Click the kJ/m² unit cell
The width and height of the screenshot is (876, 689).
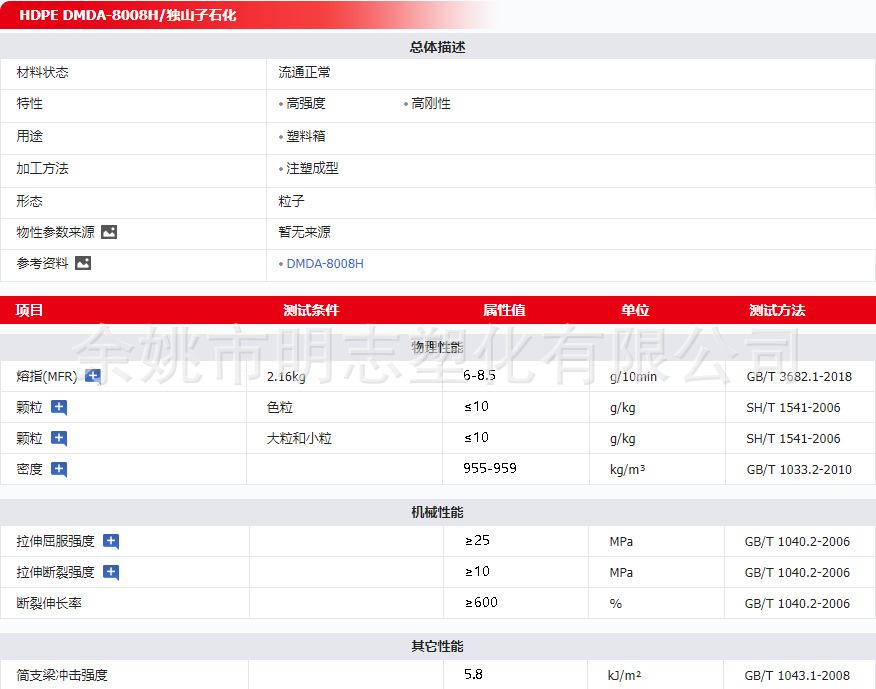(624, 676)
